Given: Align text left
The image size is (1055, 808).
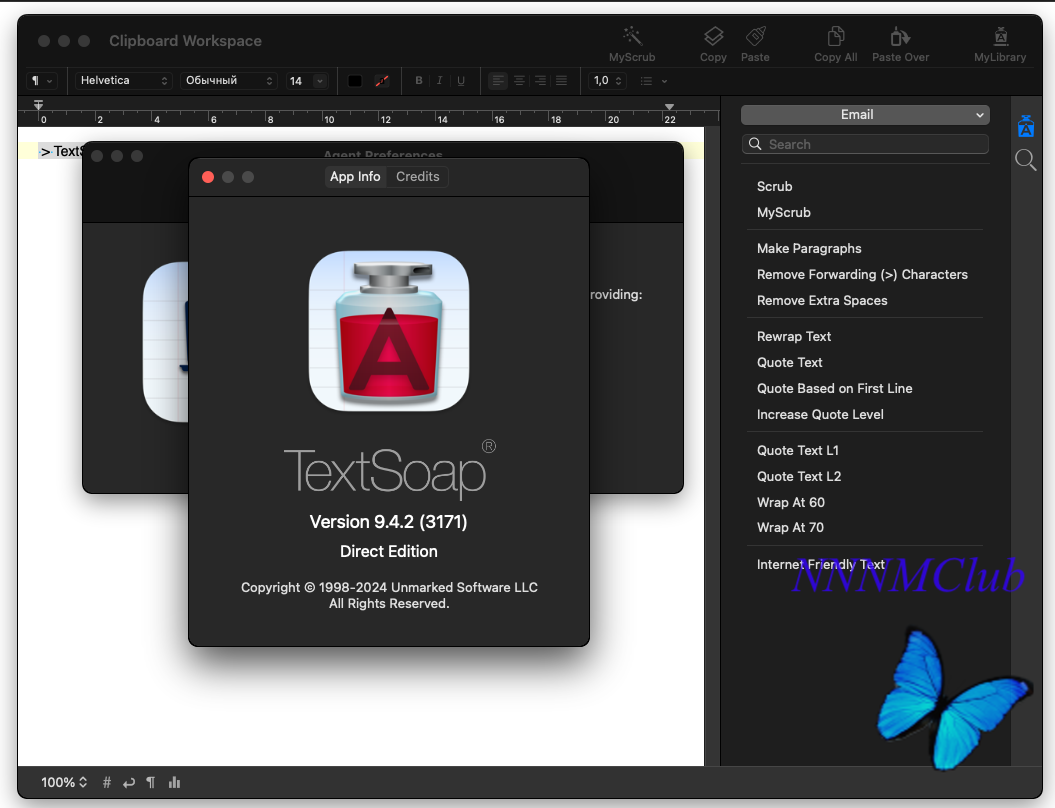Looking at the screenshot, I should click(498, 81).
